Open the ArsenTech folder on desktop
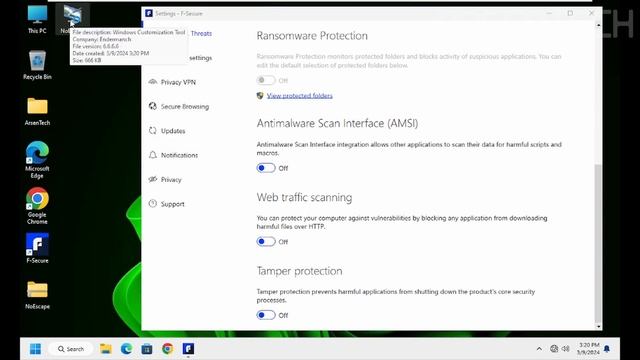This screenshot has width=640, height=360. pyautogui.click(x=37, y=111)
